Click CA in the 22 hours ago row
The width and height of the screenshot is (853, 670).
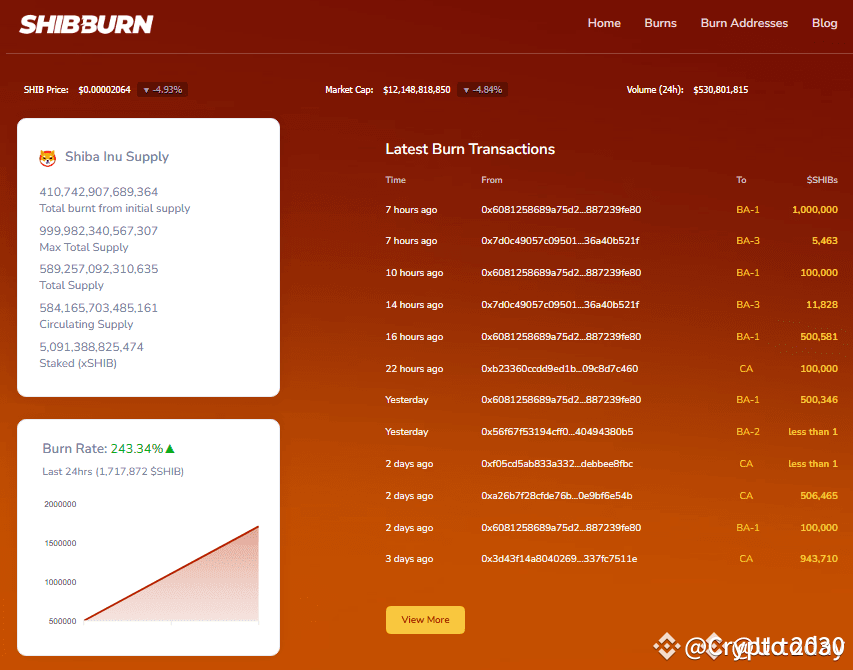pos(746,368)
